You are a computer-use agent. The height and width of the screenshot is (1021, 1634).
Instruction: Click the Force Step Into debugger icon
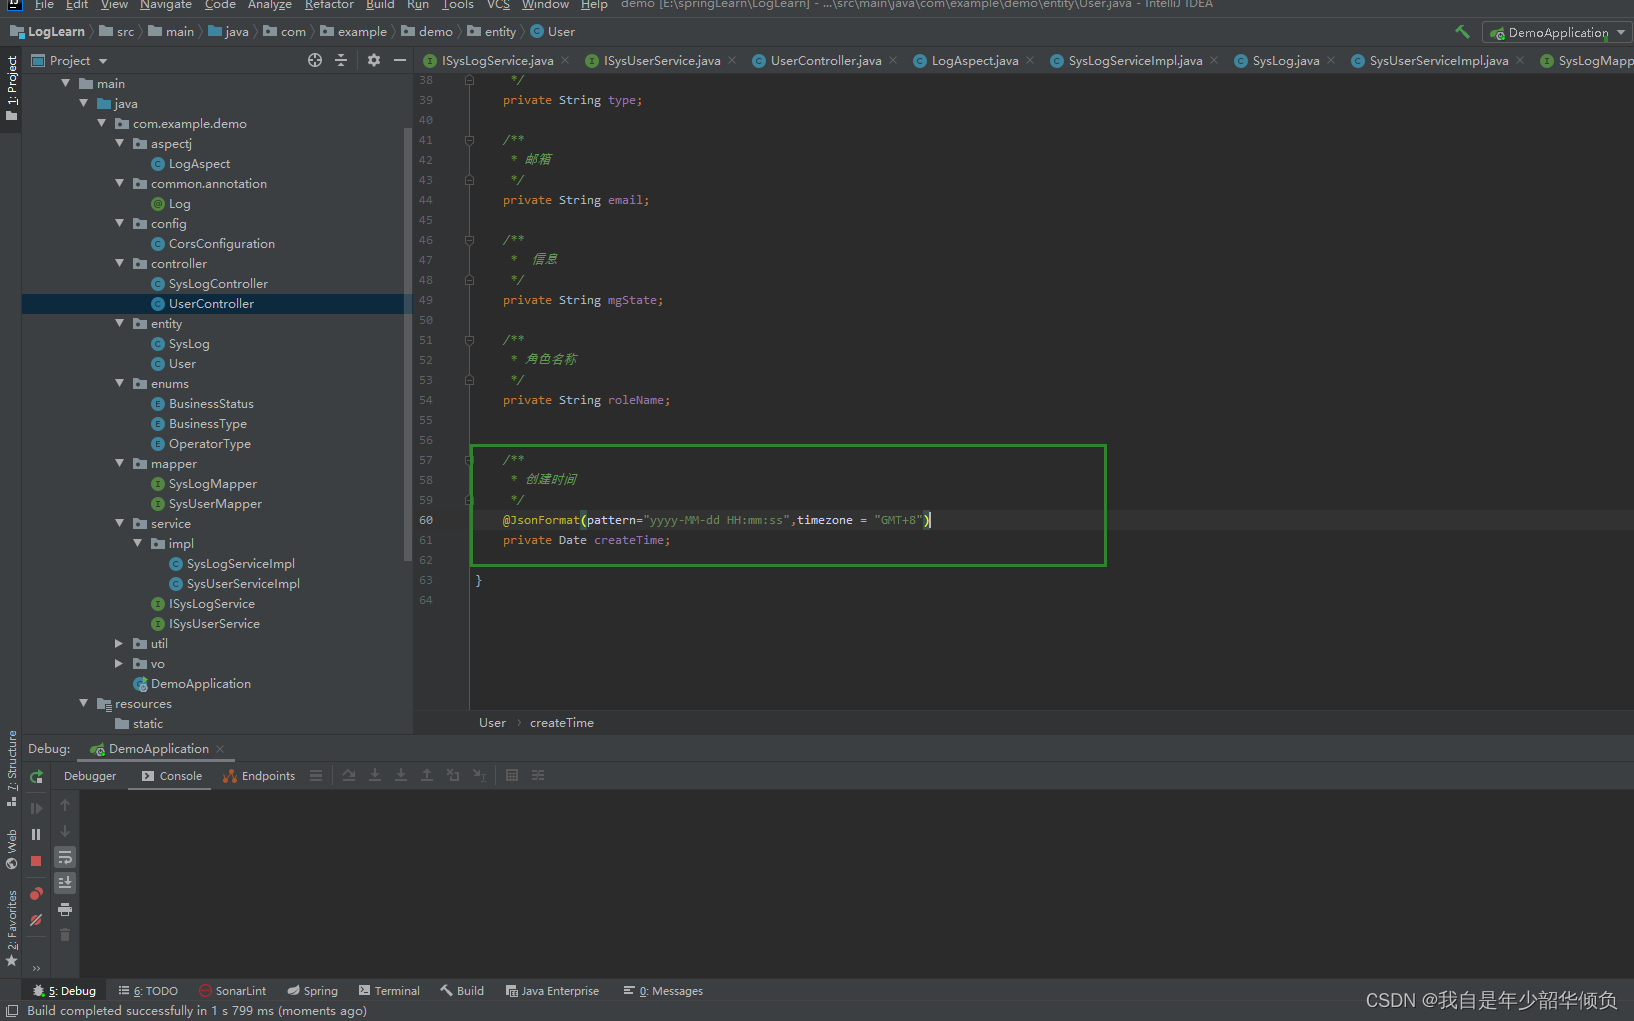(x=401, y=775)
